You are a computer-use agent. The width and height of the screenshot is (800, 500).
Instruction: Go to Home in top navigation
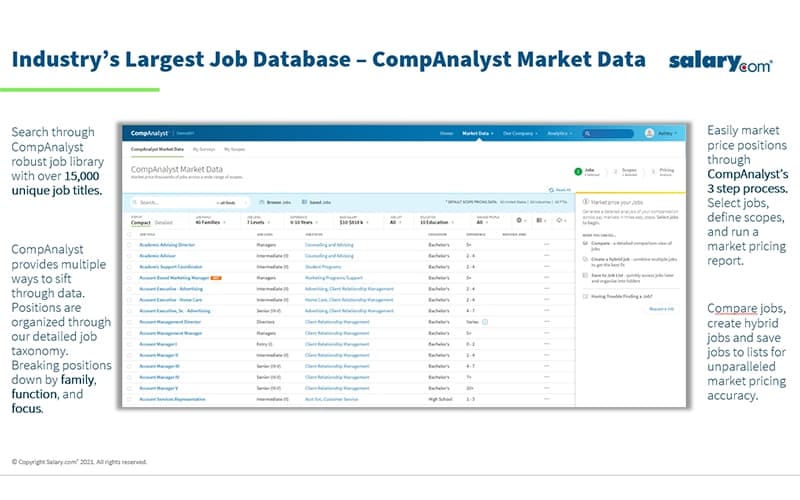coord(446,133)
